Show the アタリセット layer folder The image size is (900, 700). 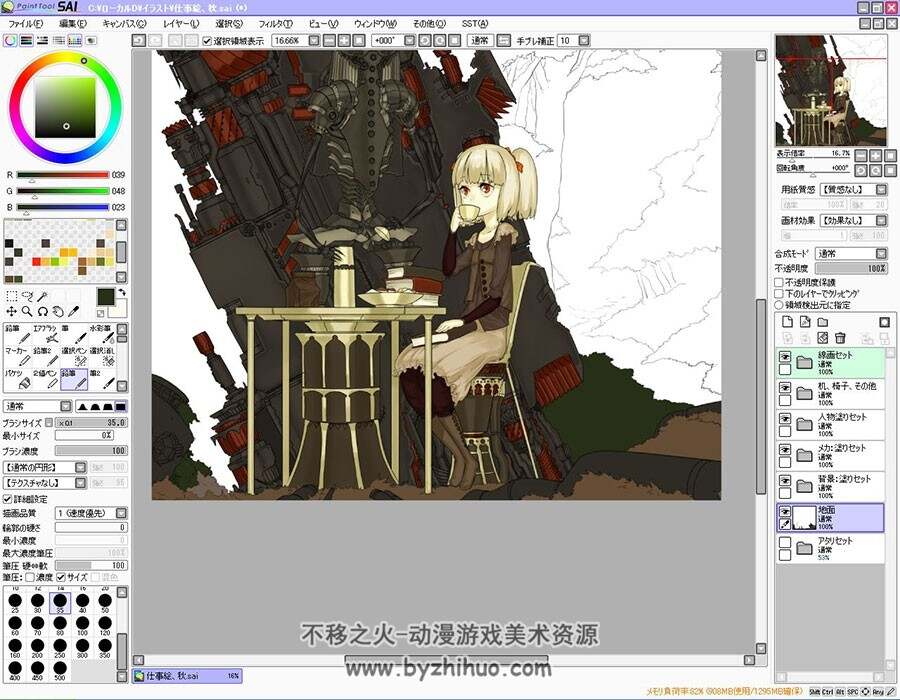click(785, 542)
